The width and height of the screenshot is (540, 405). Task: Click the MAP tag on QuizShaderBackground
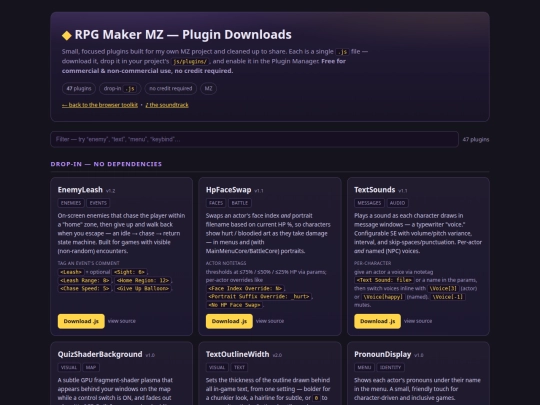[x=91, y=367]
